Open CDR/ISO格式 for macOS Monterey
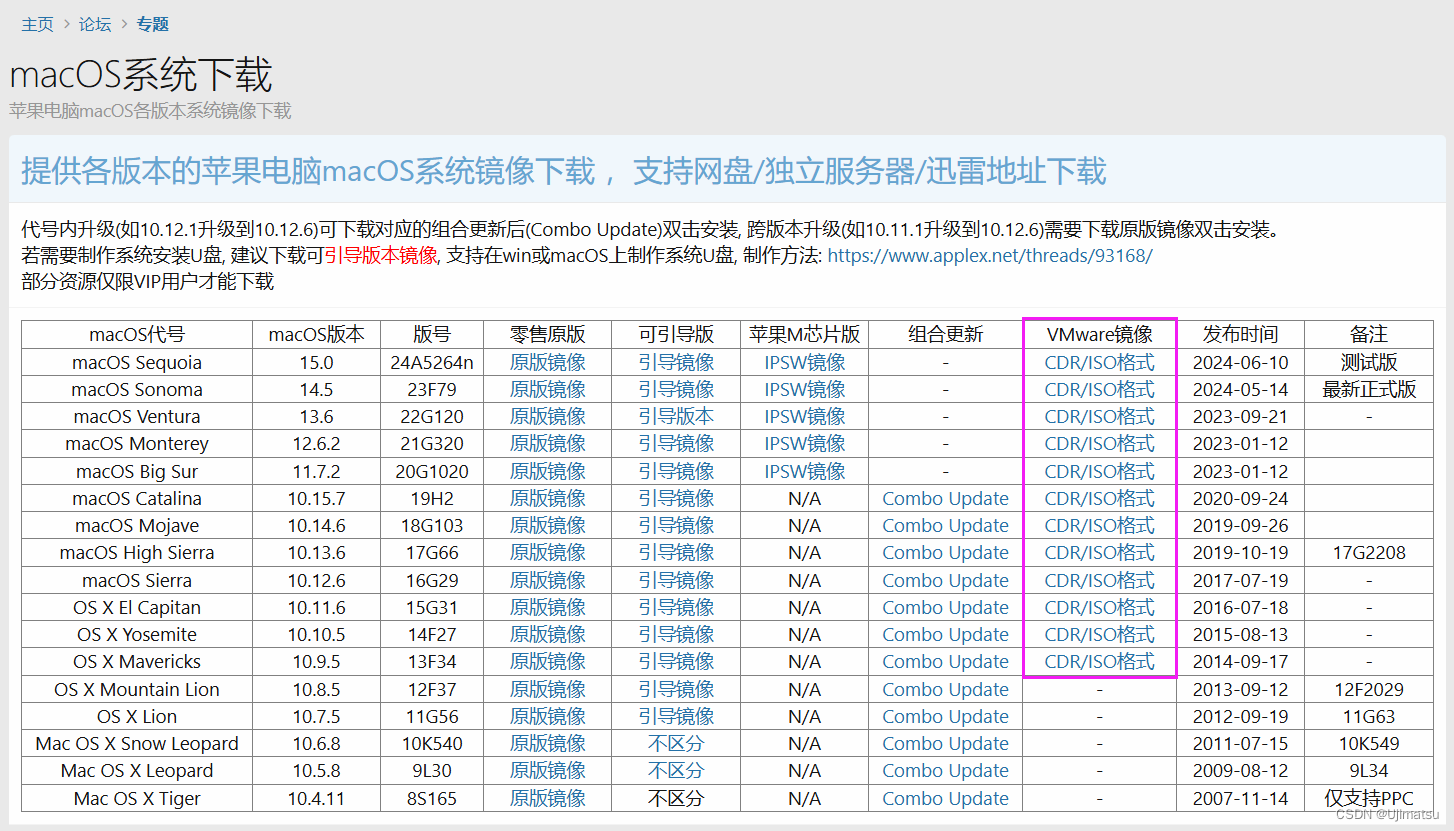Viewport: 1454px width, 831px height. [x=1099, y=443]
